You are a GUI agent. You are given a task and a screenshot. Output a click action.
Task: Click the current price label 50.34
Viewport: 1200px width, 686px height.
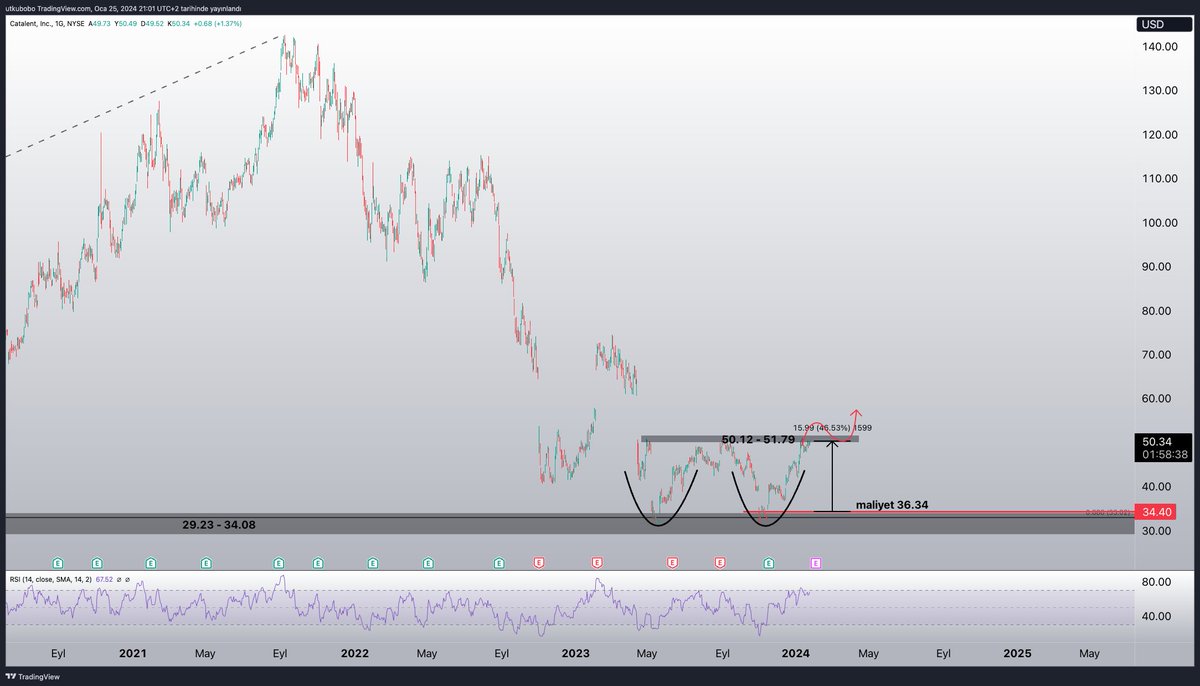click(x=1159, y=440)
